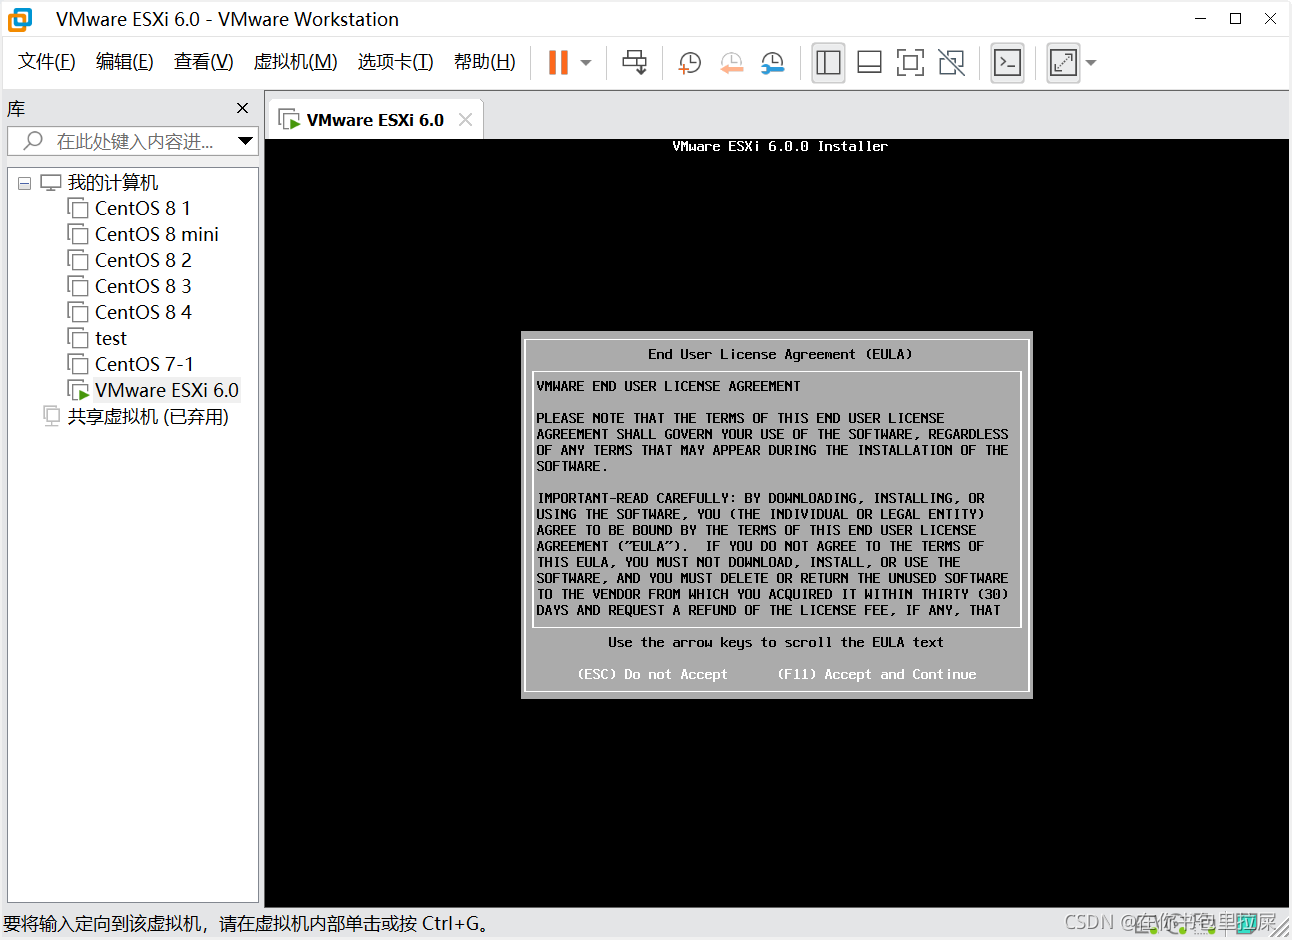Maximize the VMware Workstation window
This screenshot has width=1292, height=940.
click(x=1236, y=18)
